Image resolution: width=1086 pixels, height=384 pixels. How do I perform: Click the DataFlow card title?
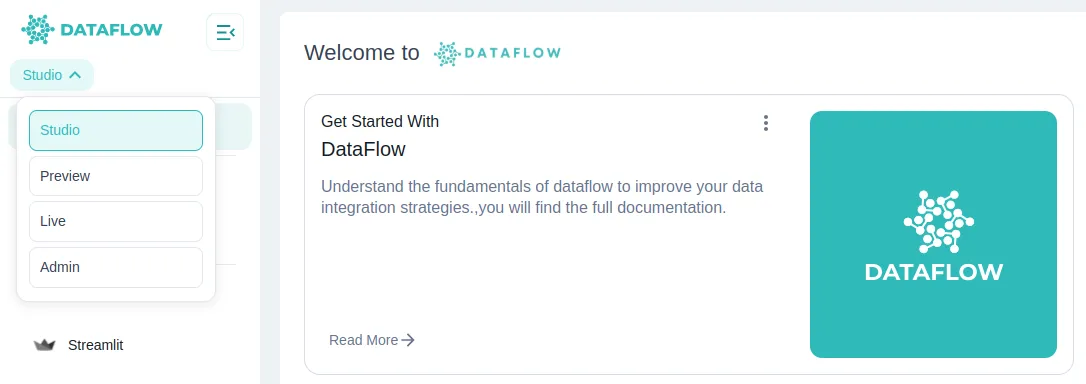(363, 149)
